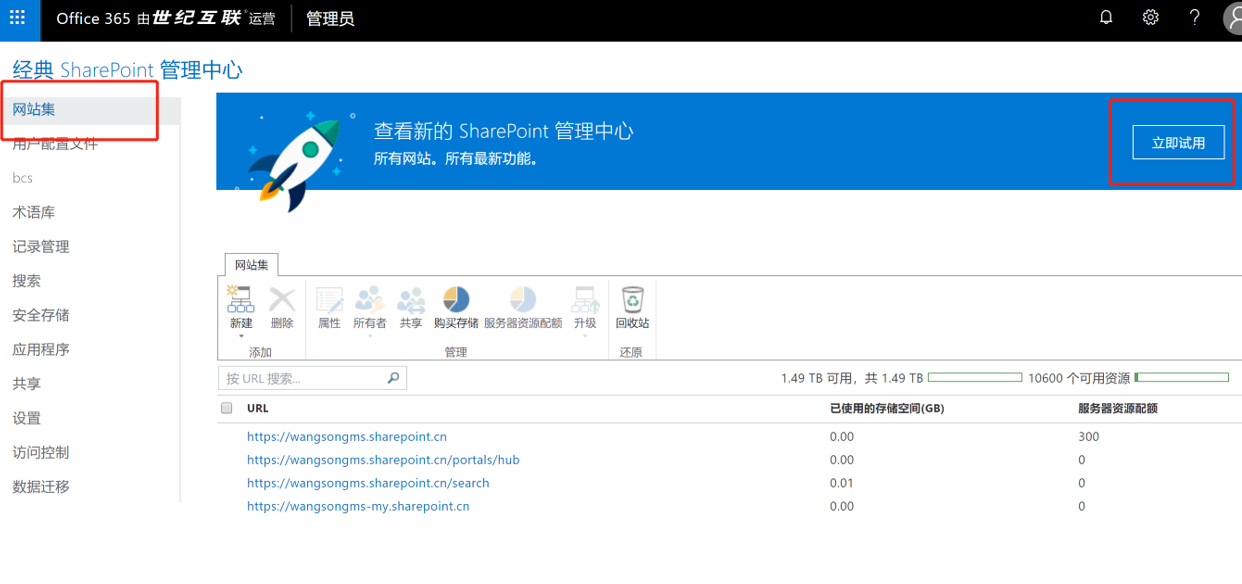The image size is (1242, 584).
Task: Select the 网站集 ribbon tab
Action: coord(251,265)
